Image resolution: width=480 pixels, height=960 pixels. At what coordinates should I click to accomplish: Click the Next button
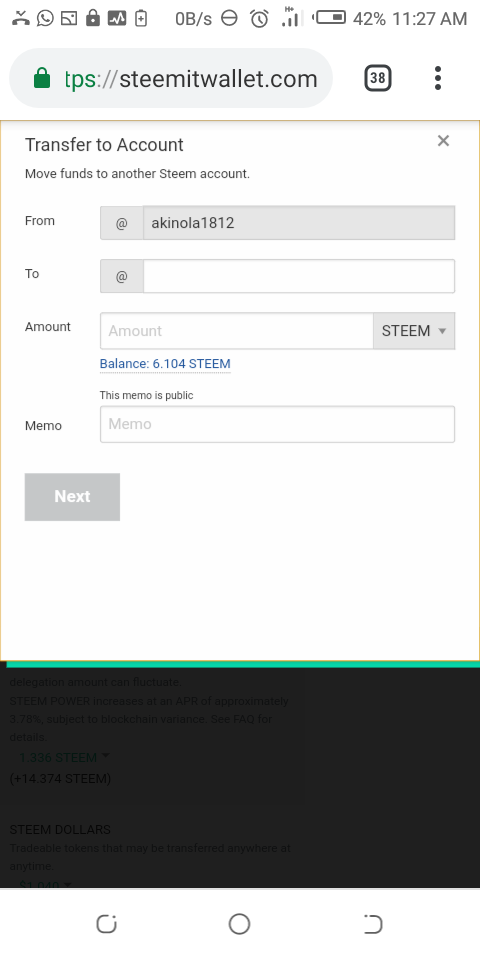coord(72,497)
